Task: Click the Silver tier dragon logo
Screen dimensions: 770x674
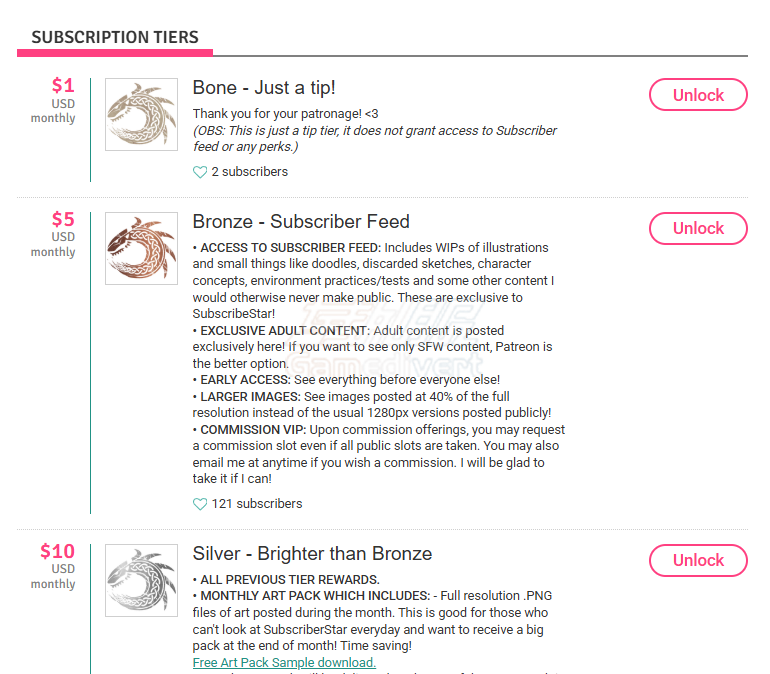Action: (141, 581)
